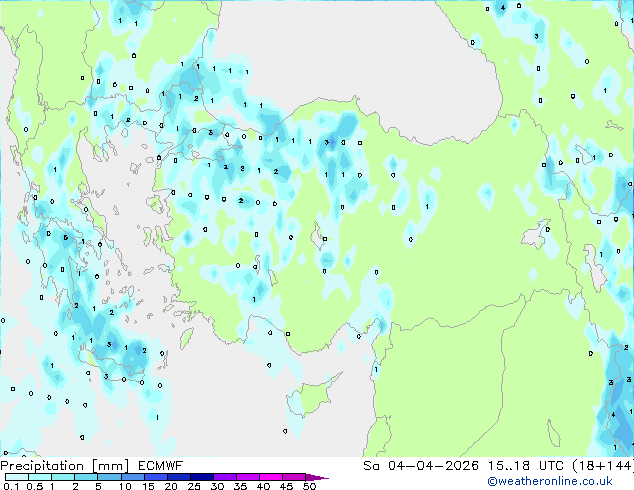Image resolution: width=634 pixels, height=490 pixels.
Task: Click the "[mm]" unit label
Action: pos(110,466)
